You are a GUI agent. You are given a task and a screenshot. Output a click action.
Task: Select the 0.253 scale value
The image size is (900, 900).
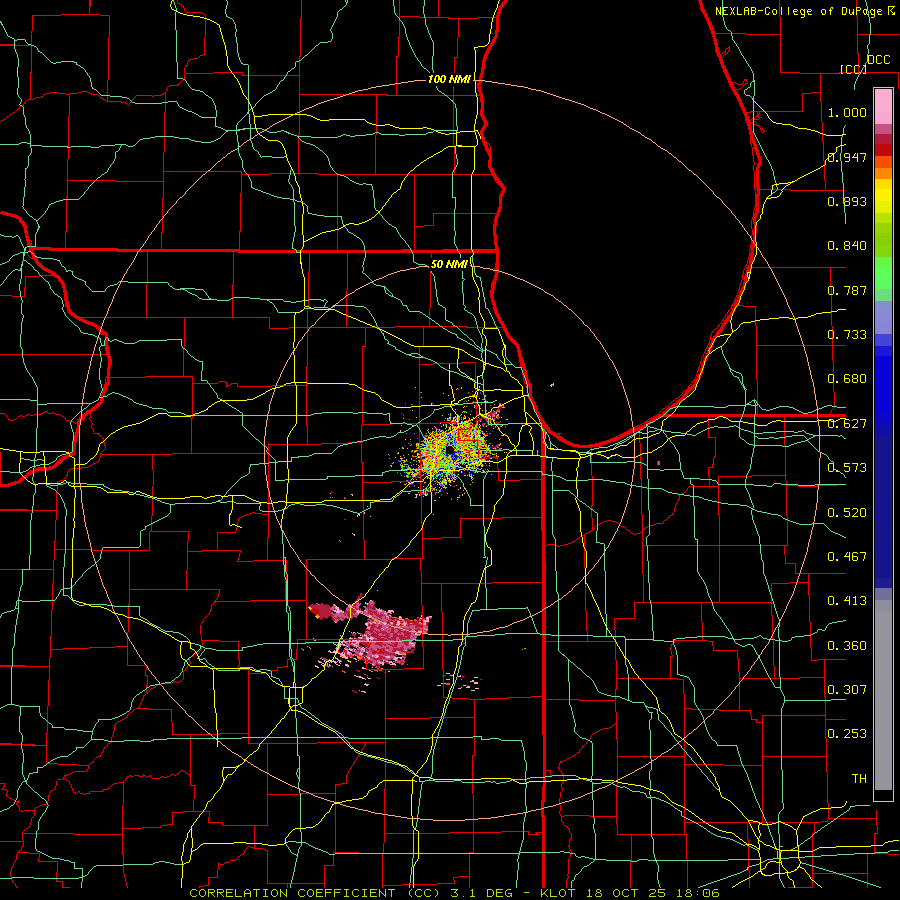pyautogui.click(x=847, y=734)
